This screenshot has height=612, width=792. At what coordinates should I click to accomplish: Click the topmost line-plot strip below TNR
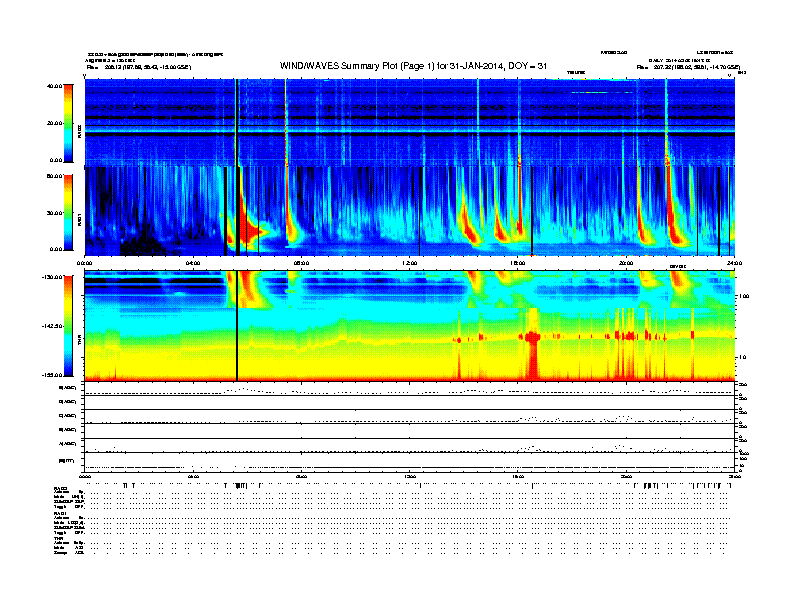[410, 389]
